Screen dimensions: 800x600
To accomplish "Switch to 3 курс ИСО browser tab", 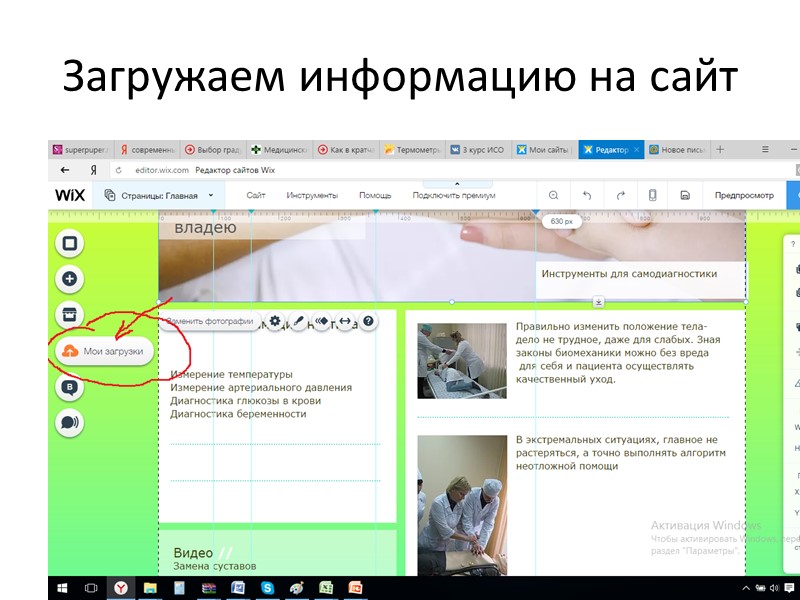I will [x=478, y=149].
